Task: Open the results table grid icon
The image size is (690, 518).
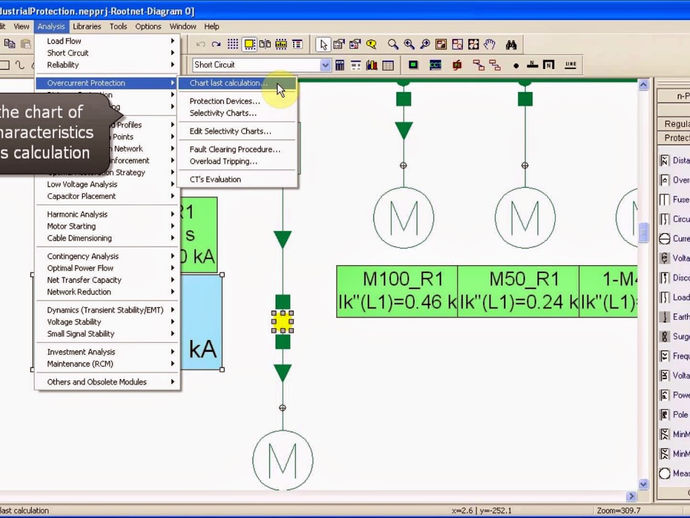Action: pos(388,65)
